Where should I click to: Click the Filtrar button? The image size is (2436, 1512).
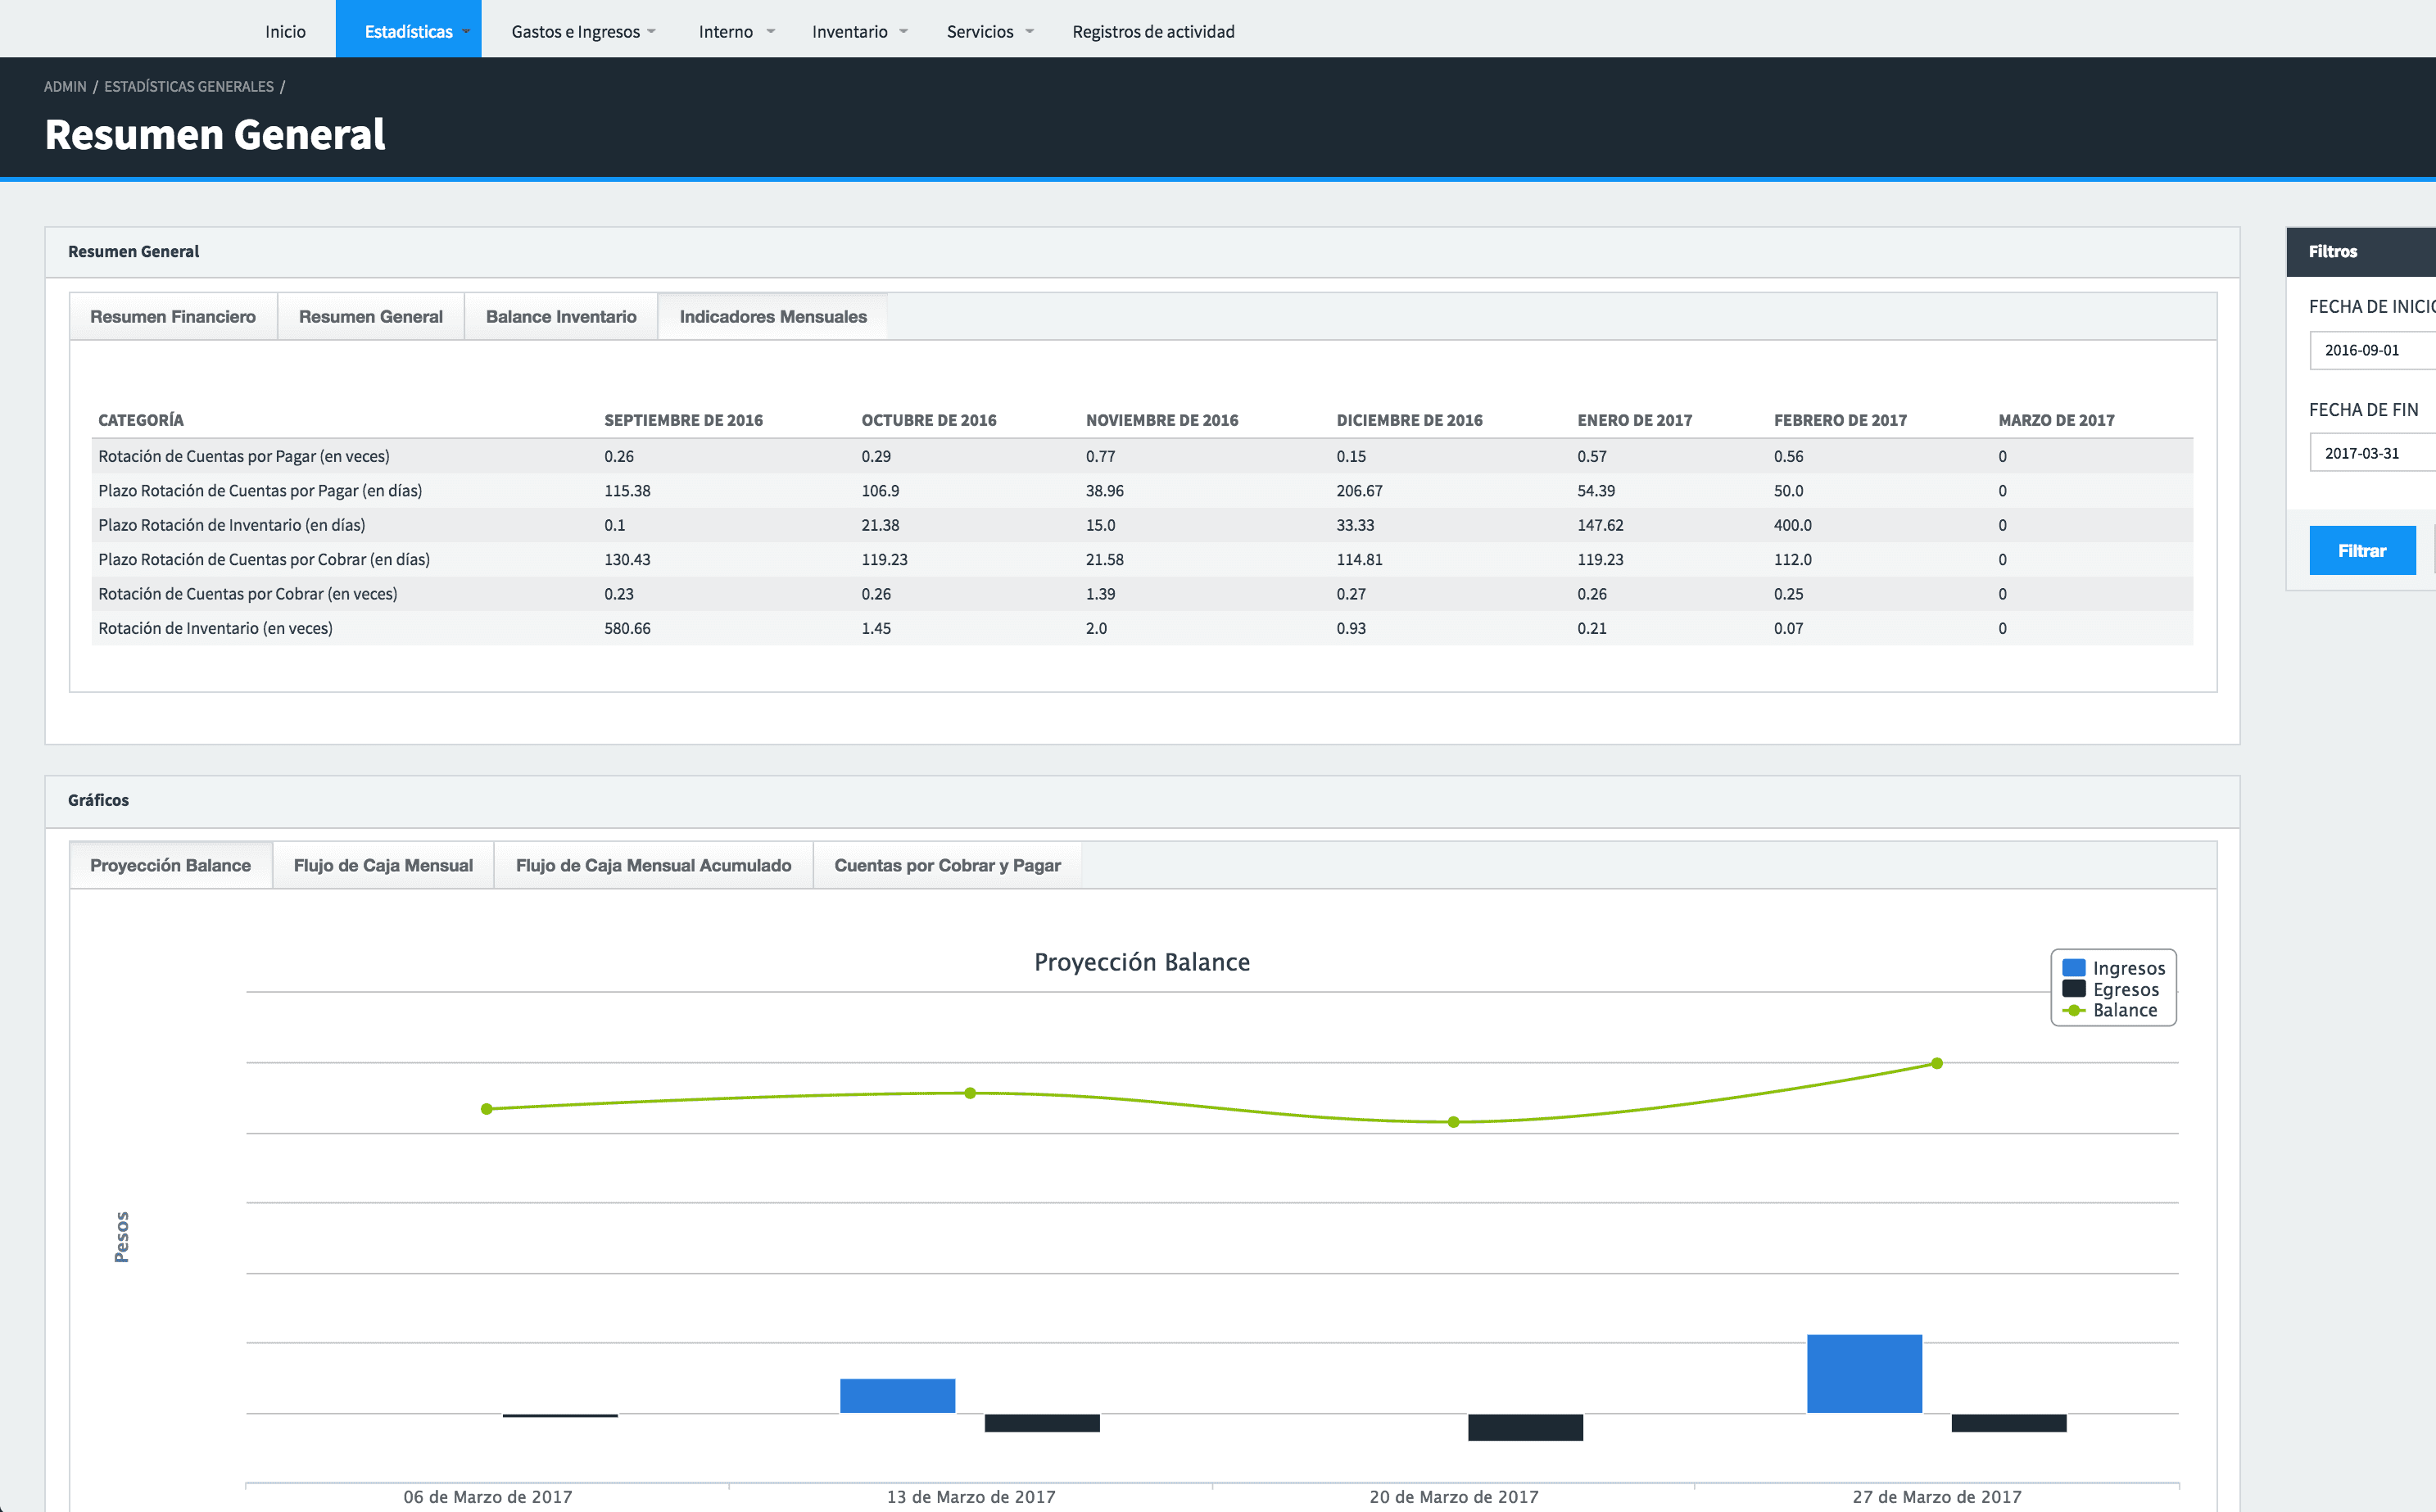(x=2362, y=550)
